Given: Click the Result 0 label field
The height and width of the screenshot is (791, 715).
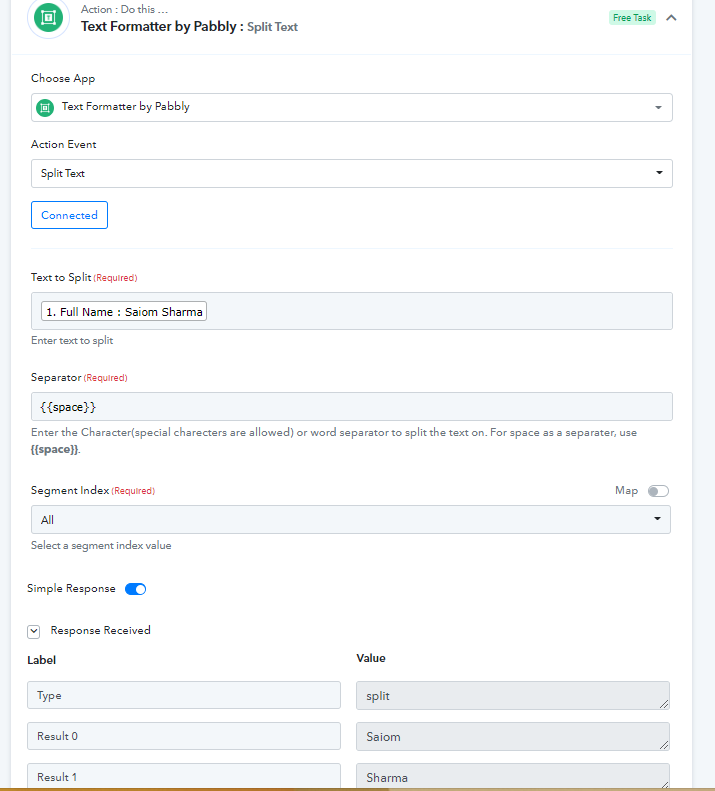Looking at the screenshot, I should [x=184, y=736].
